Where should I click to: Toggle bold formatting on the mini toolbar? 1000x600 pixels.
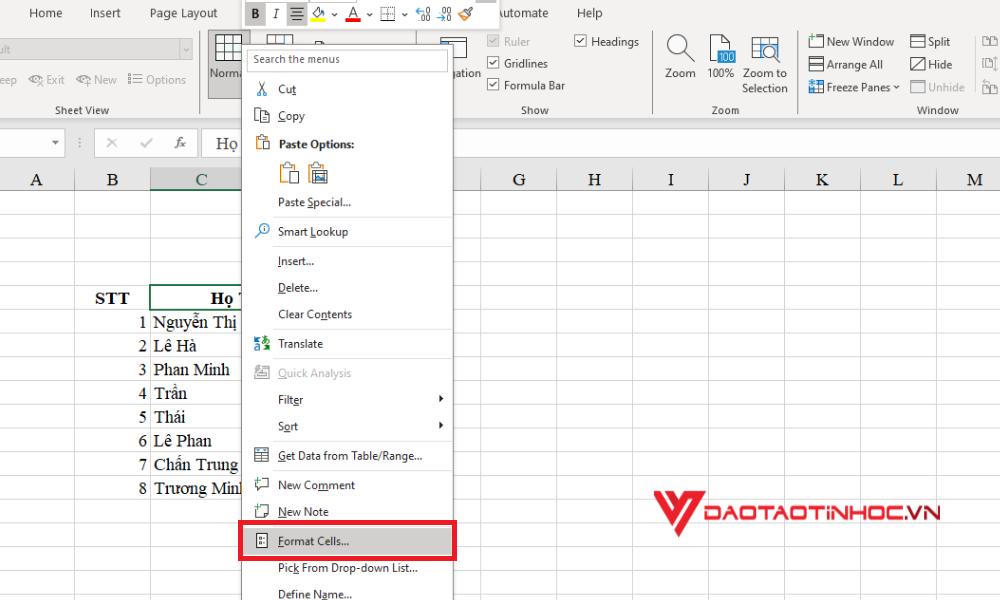(x=255, y=13)
